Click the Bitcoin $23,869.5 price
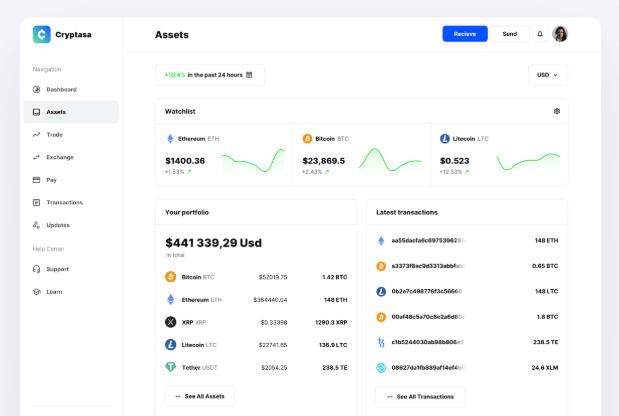Image resolution: width=619 pixels, height=416 pixels. point(323,161)
